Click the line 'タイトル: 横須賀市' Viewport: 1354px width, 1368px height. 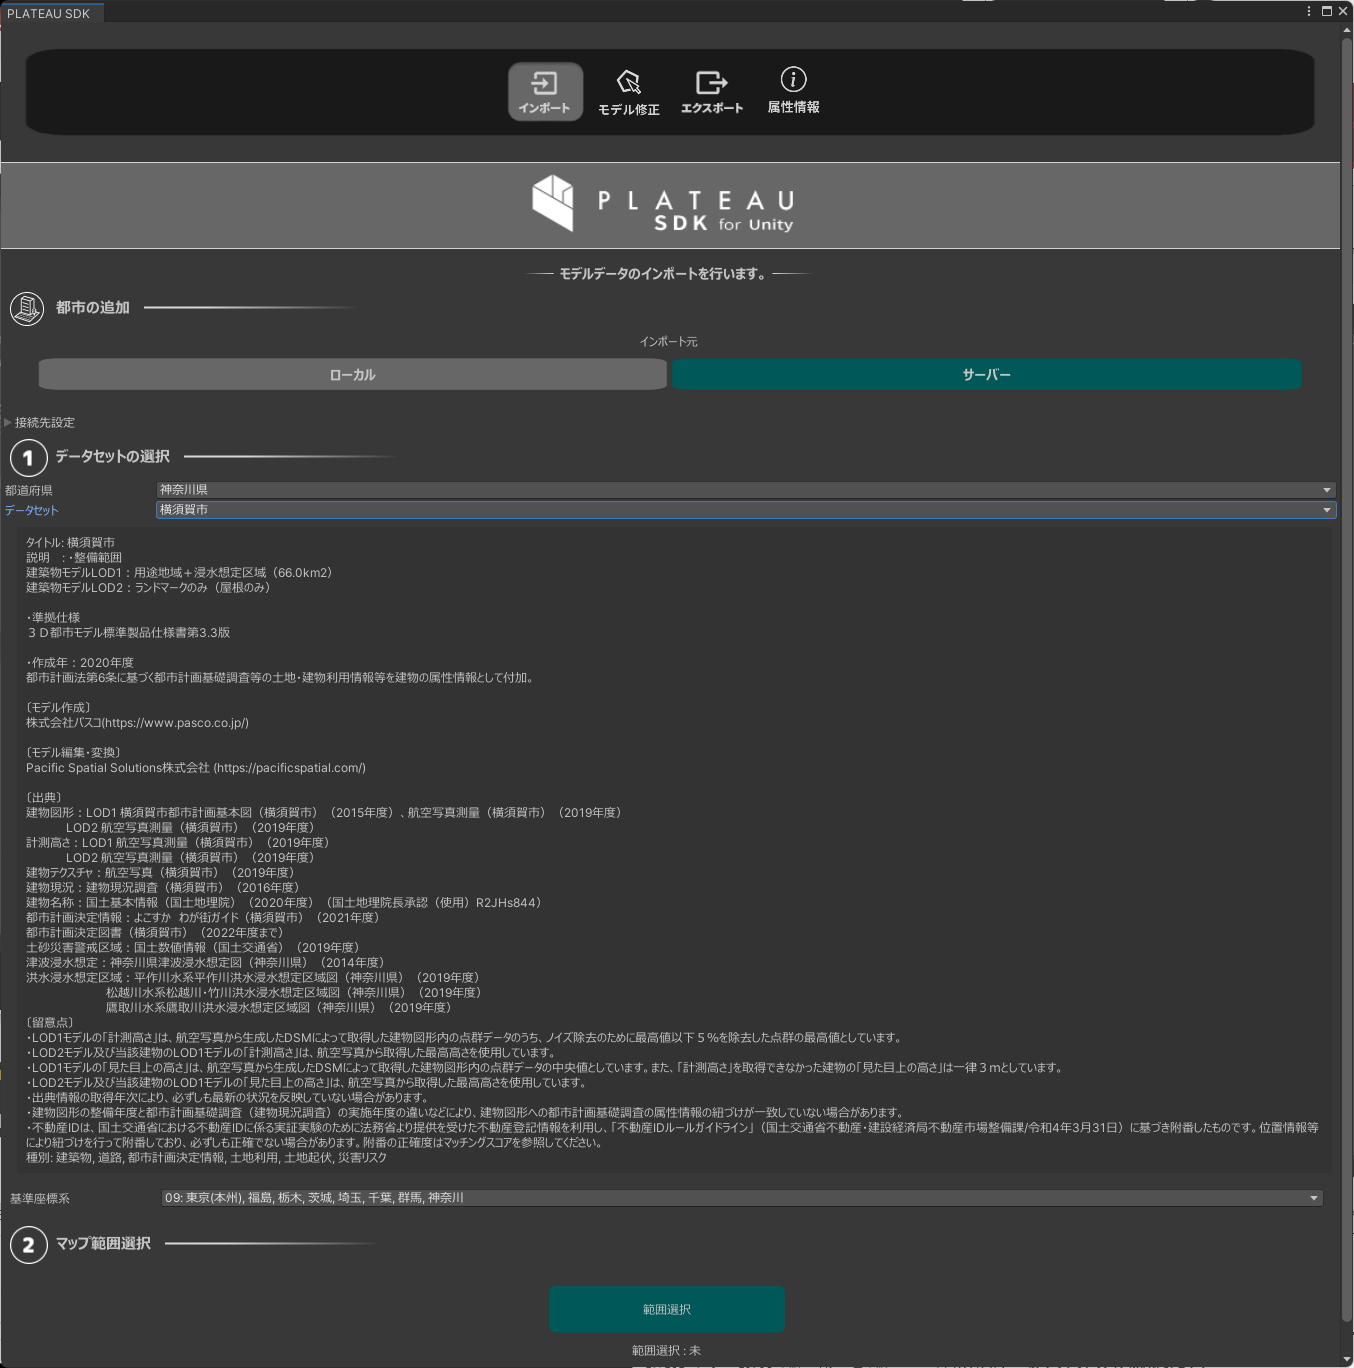[x=70, y=543]
